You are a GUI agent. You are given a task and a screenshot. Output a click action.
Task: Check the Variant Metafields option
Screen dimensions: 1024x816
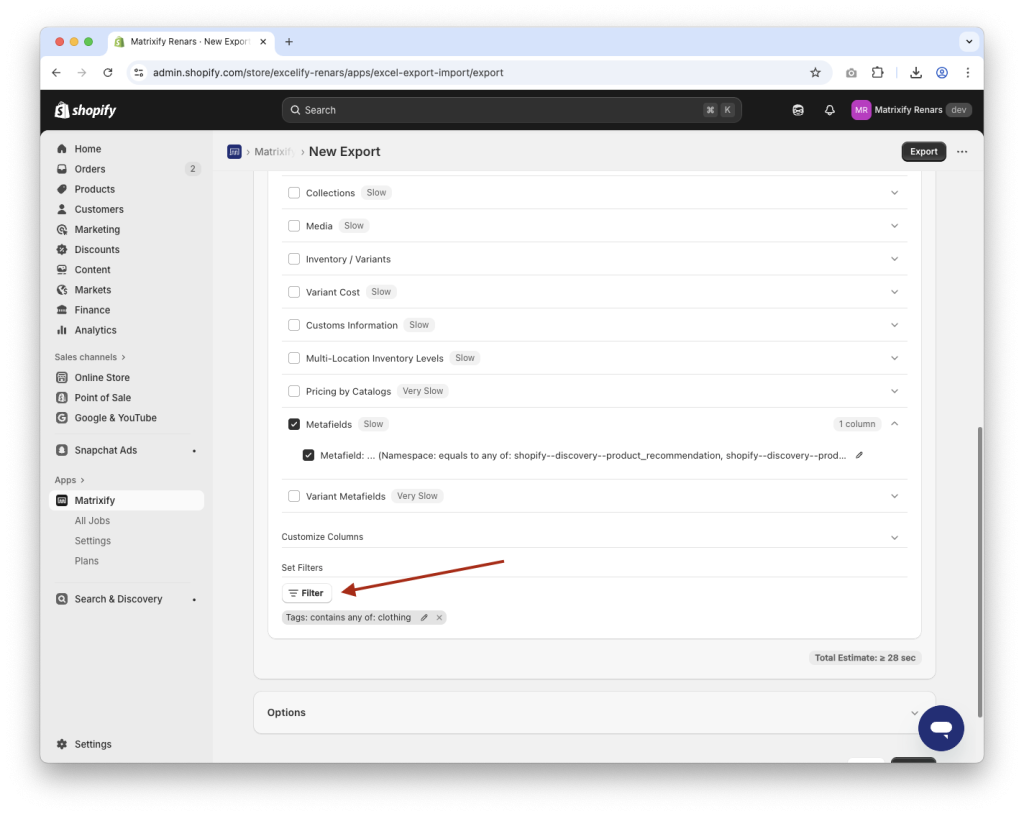[x=293, y=495]
